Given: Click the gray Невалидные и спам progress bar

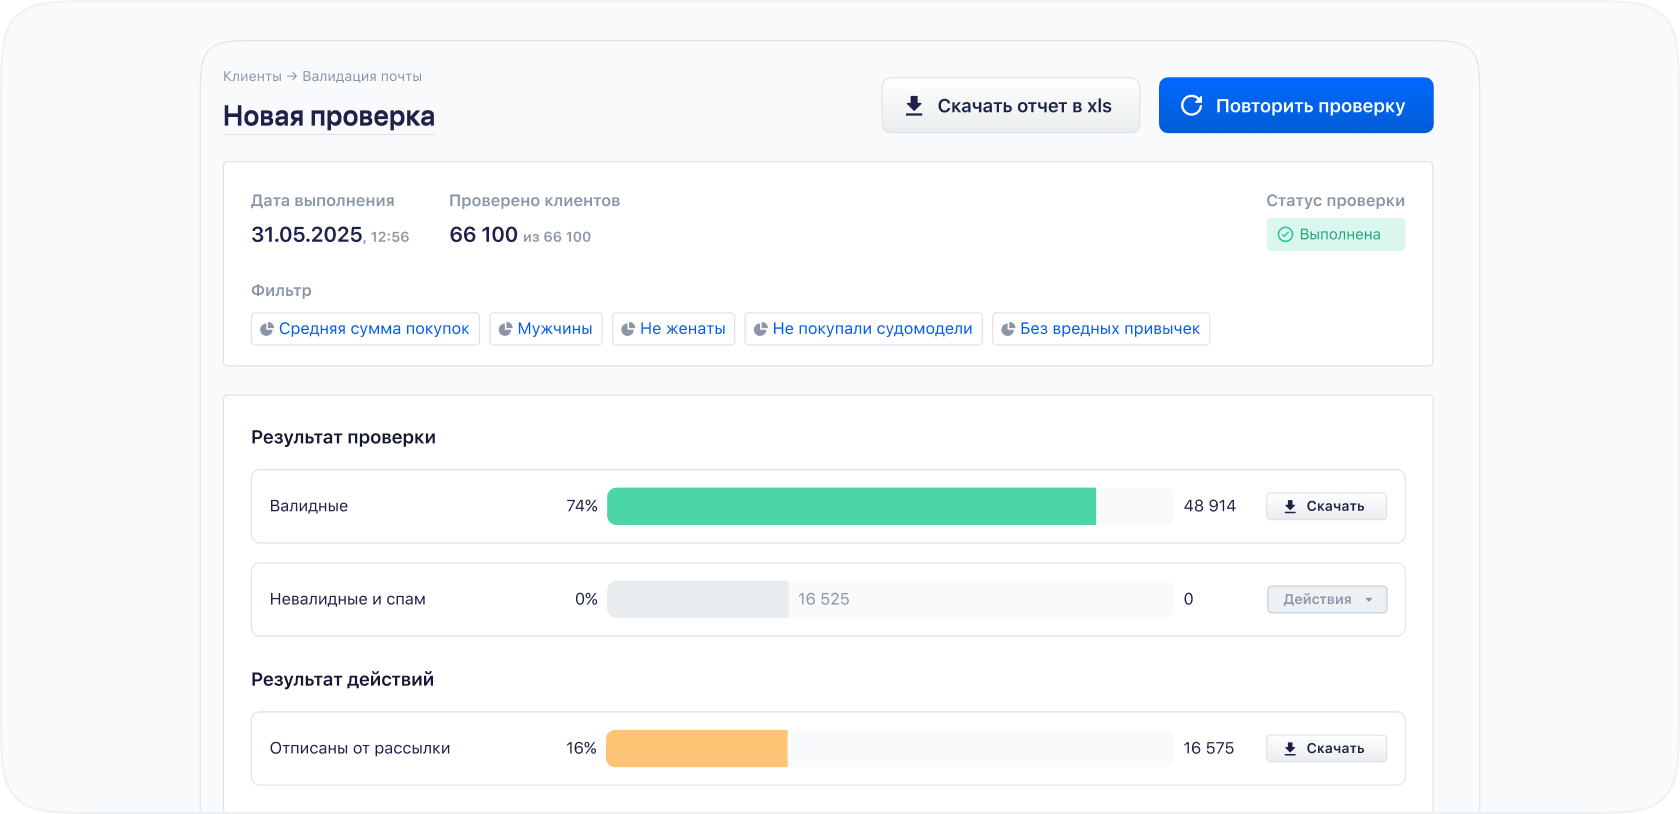Looking at the screenshot, I should click(698, 599).
